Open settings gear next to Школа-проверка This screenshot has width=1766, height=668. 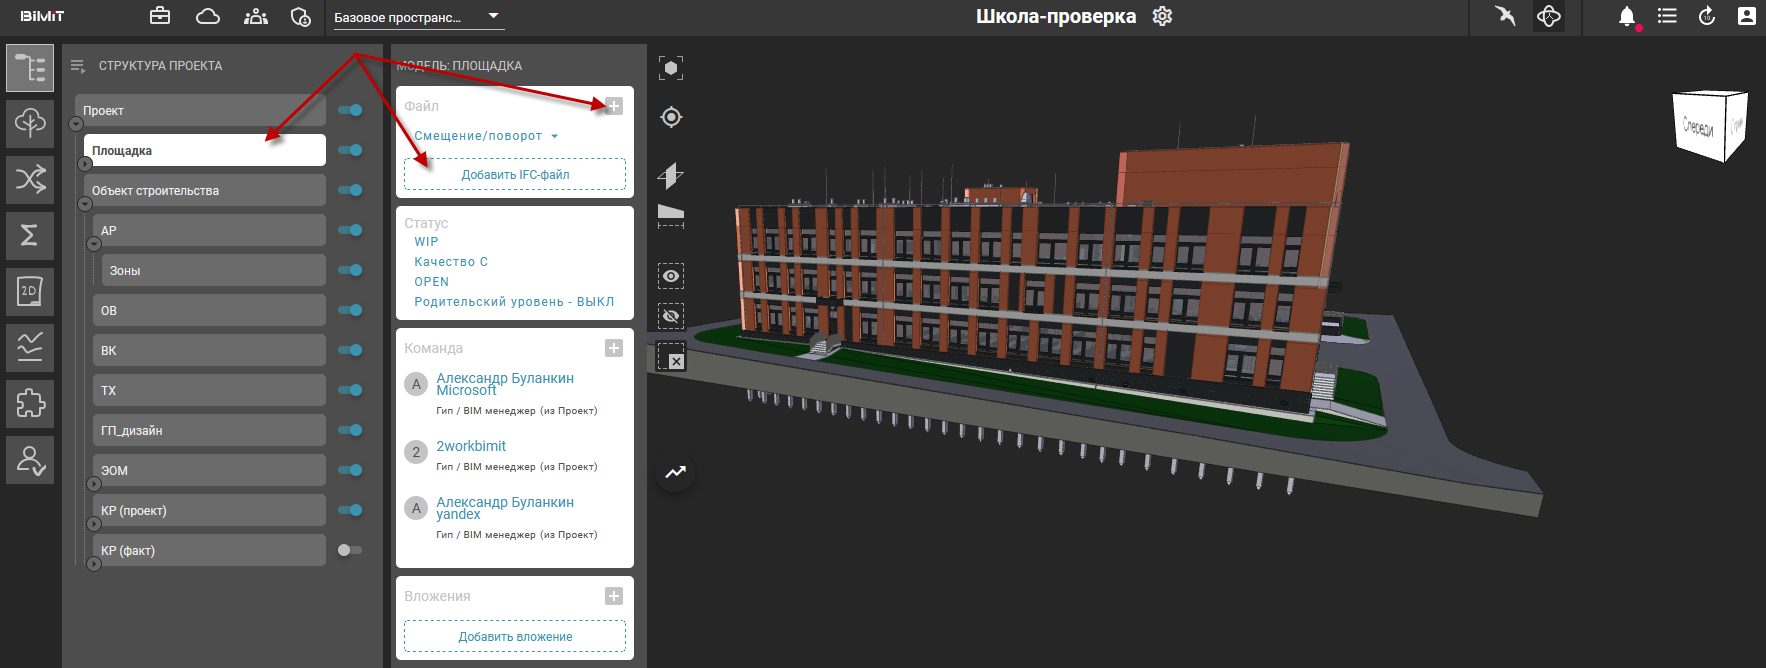pyautogui.click(x=1162, y=17)
